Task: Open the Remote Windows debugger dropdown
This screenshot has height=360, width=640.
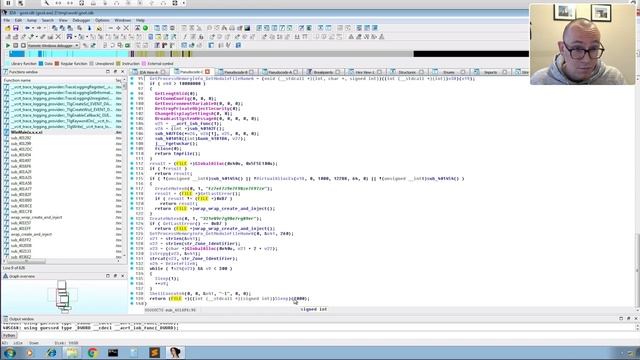Action: pyautogui.click(x=53, y=45)
